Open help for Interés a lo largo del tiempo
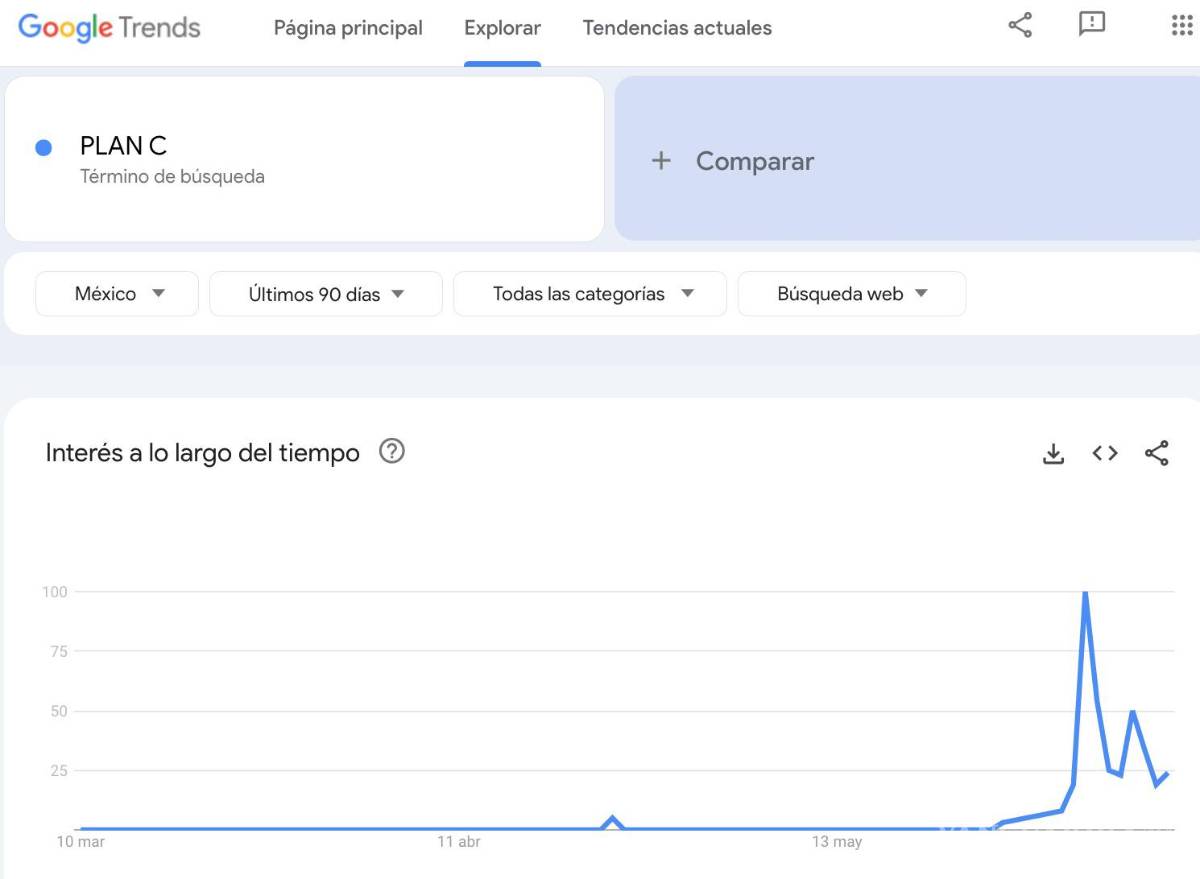 (x=392, y=452)
